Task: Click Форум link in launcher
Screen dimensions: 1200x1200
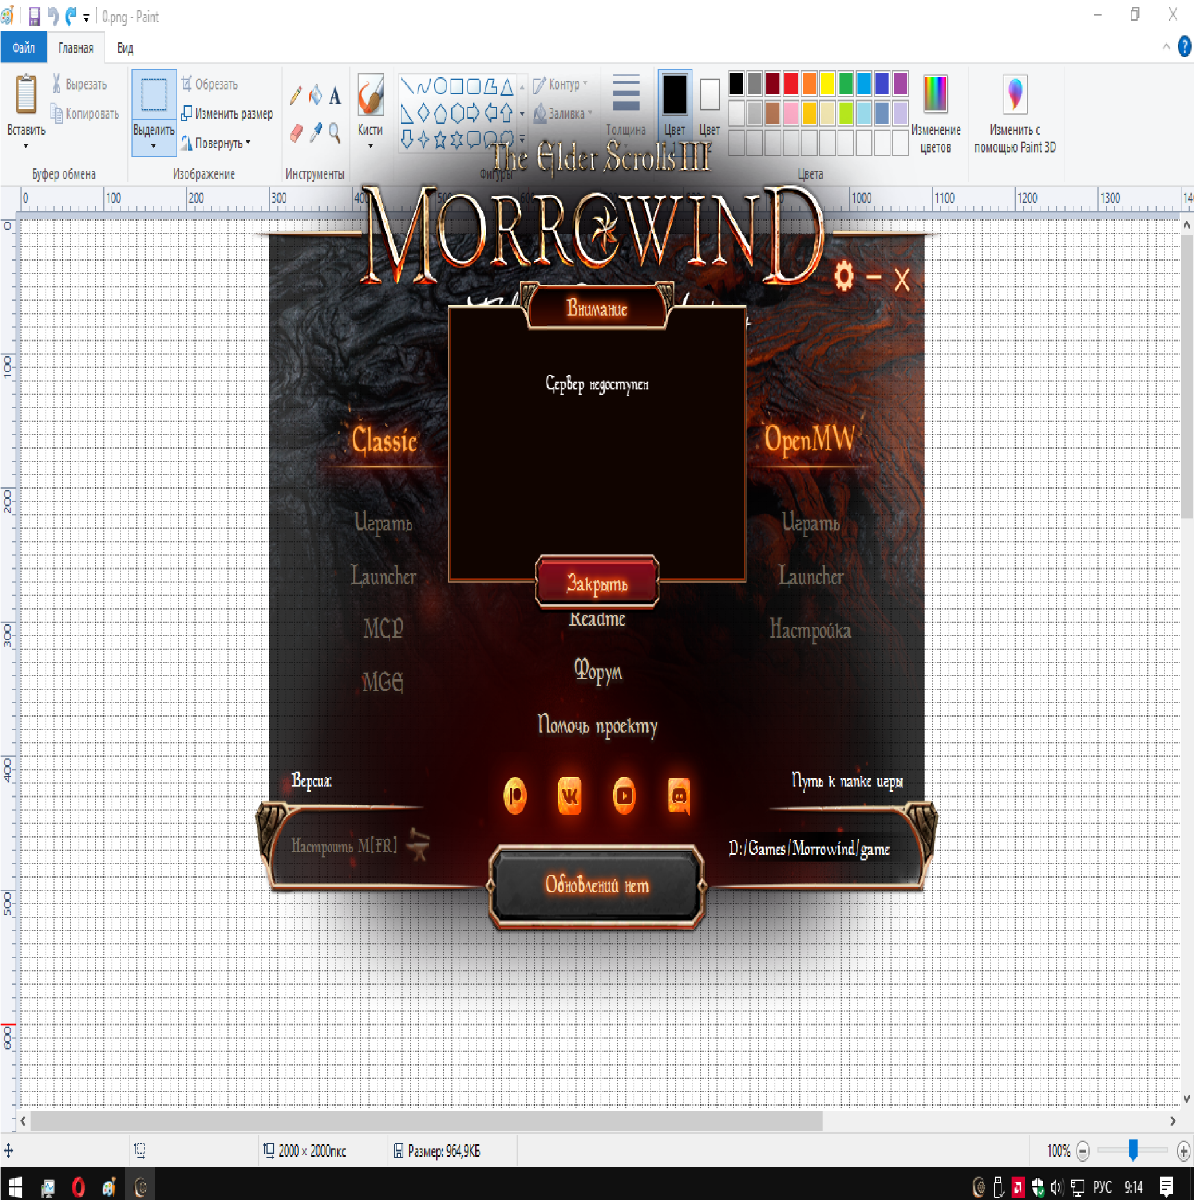Action: click(597, 671)
